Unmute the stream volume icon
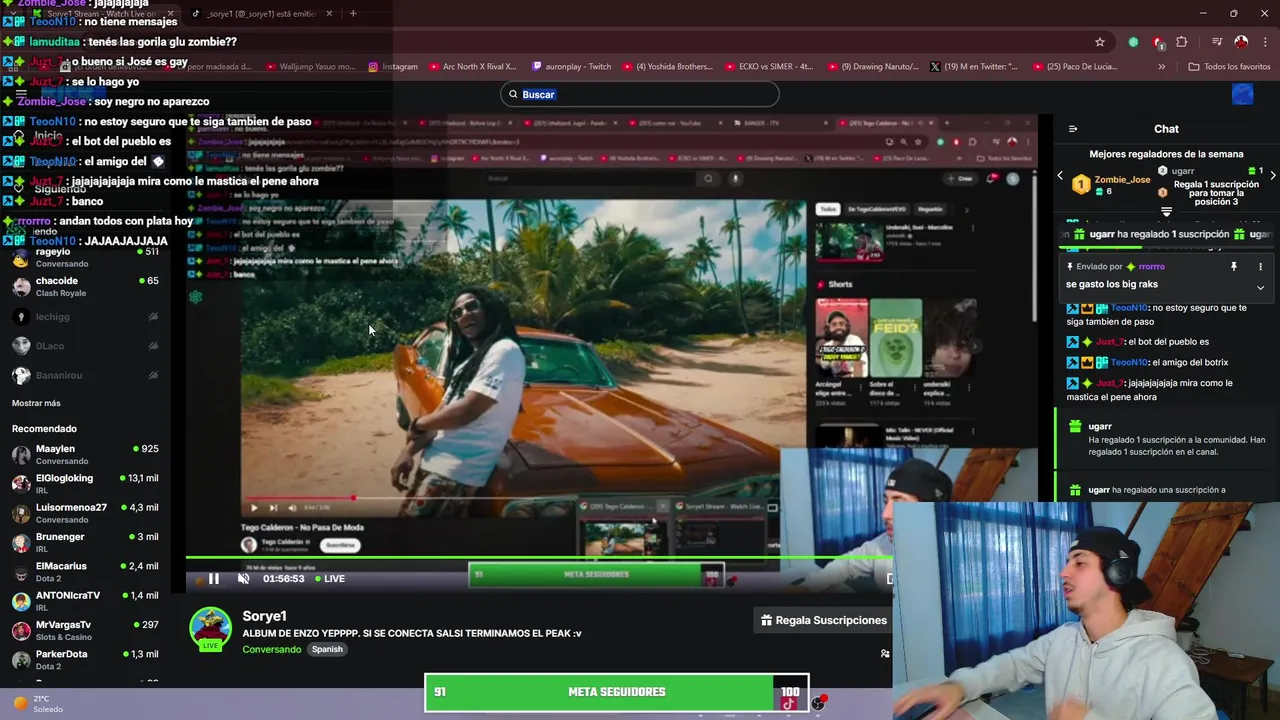 243,578
